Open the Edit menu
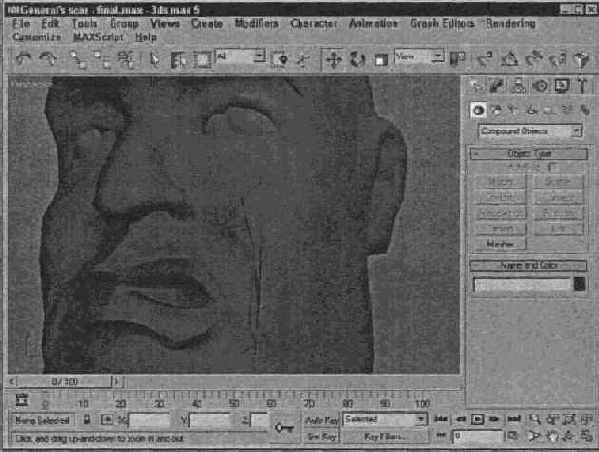Screen dimensions: 599x452 coord(50,24)
